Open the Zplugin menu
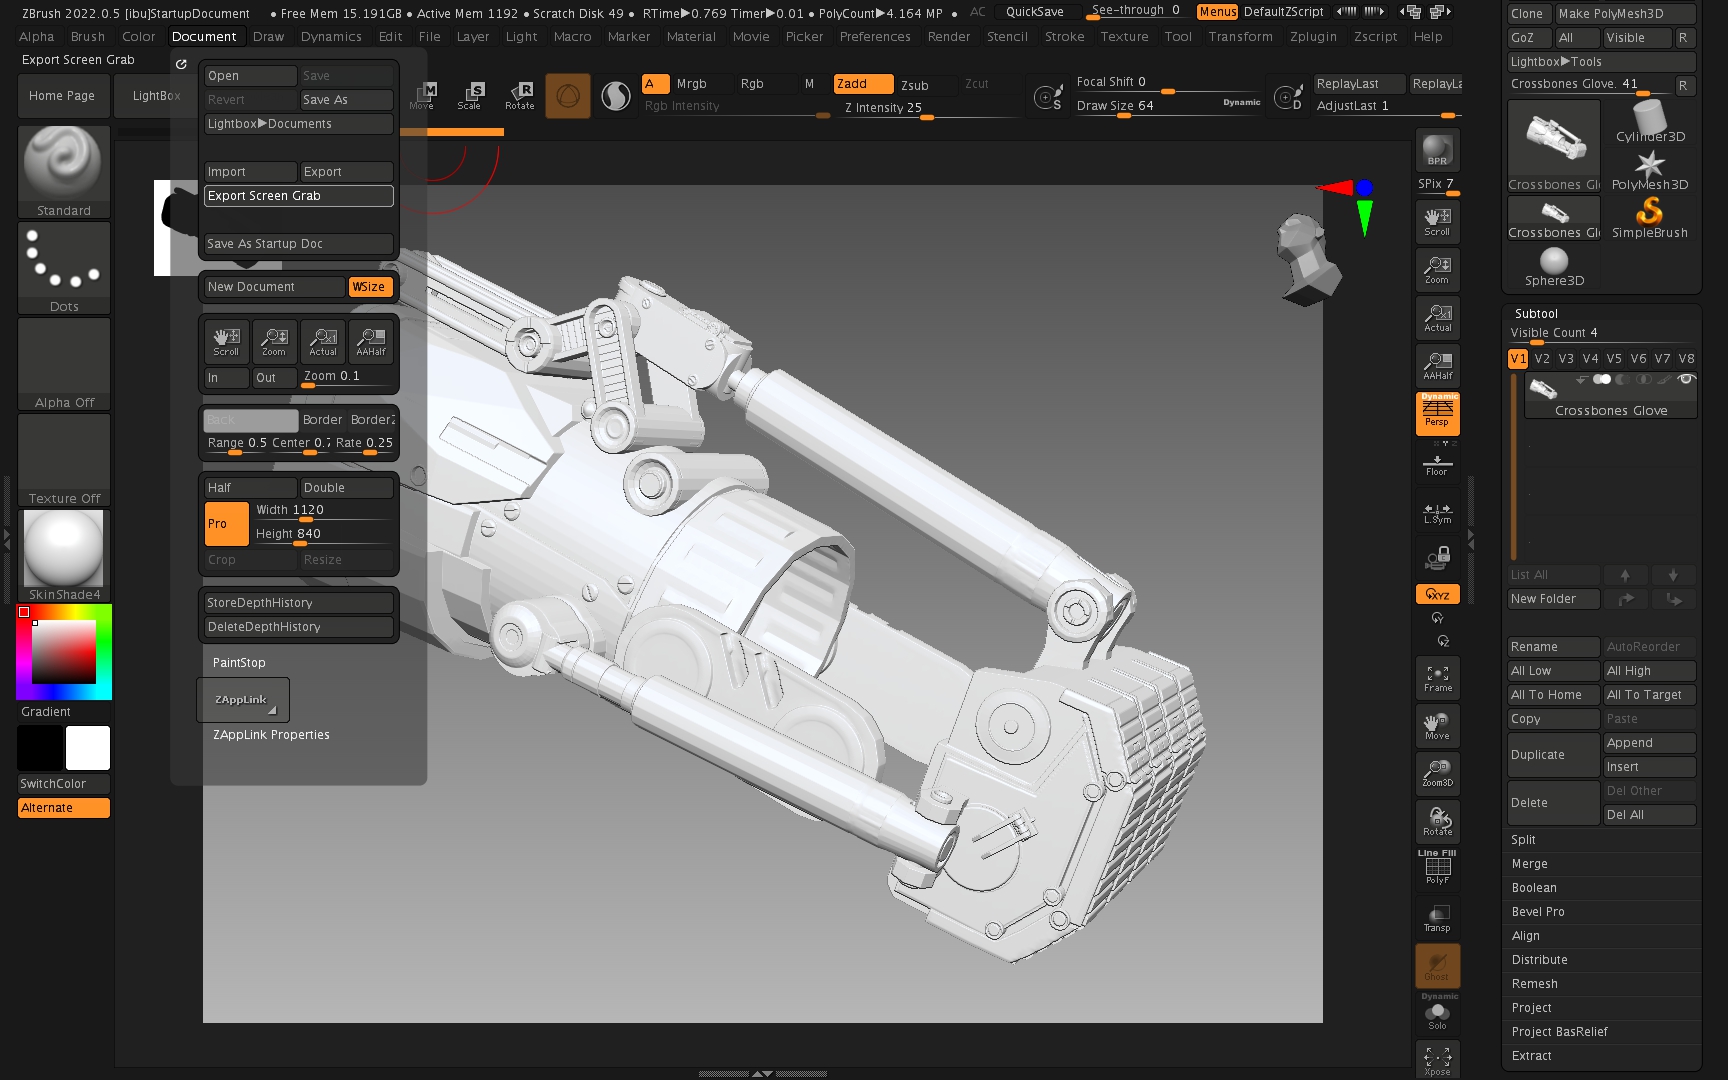The width and height of the screenshot is (1728, 1080). 1312,37
